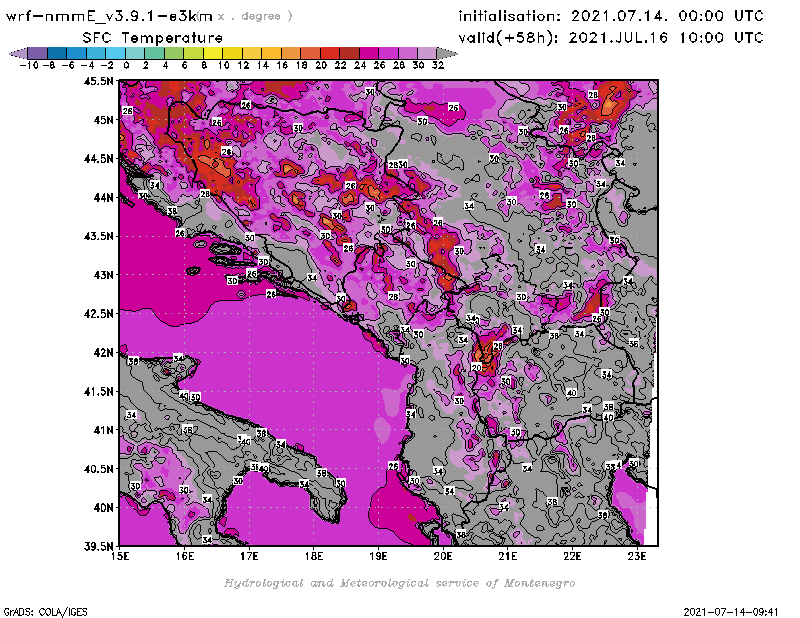Pick the green legend swatch between 4 and 6

[x=173, y=53]
